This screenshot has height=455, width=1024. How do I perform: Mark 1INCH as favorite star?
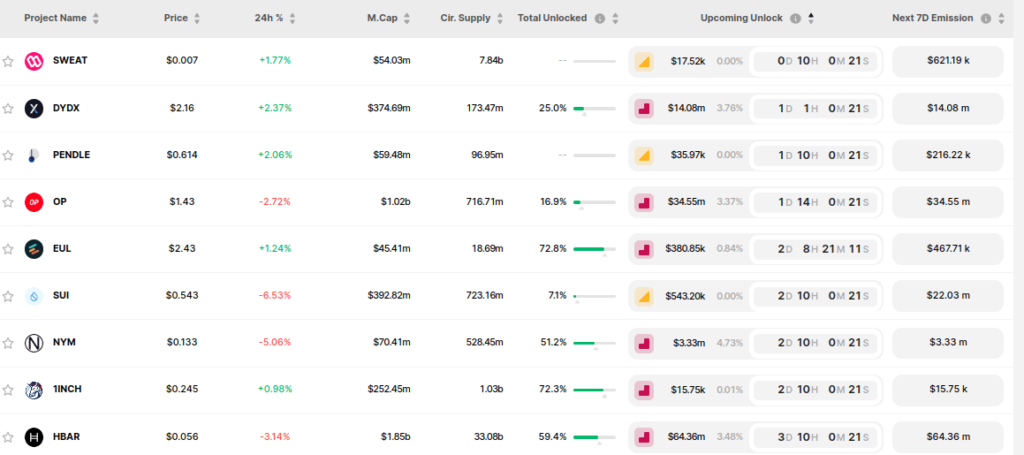(x=8, y=390)
